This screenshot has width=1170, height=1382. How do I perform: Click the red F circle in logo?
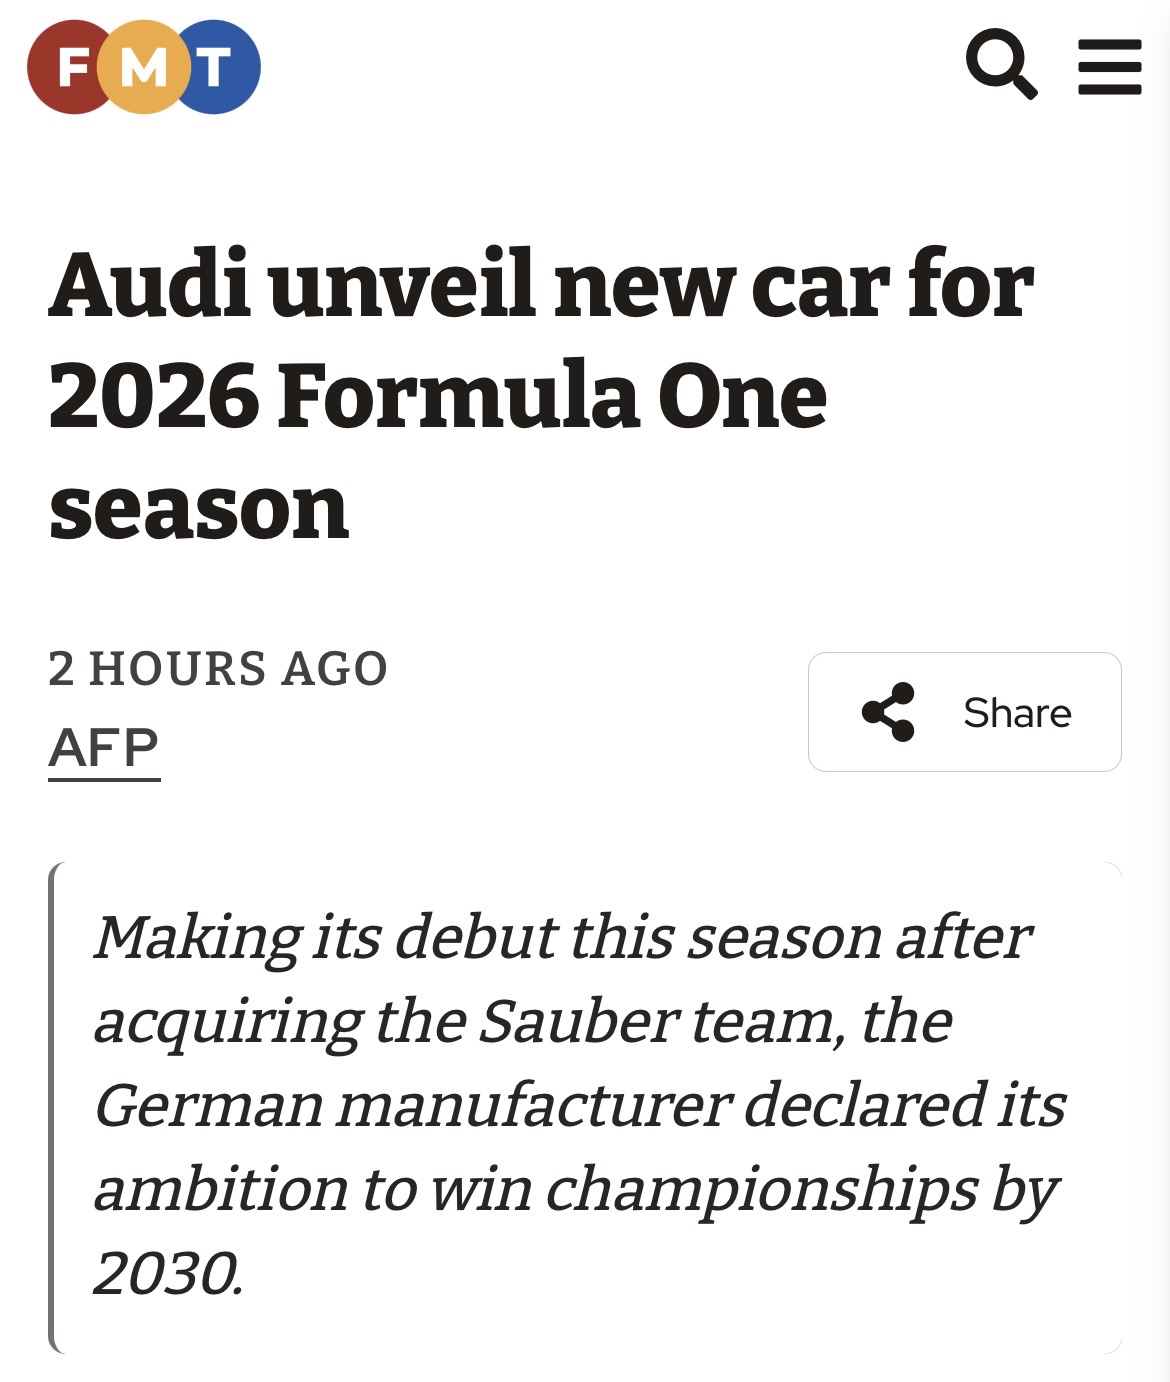(x=68, y=67)
